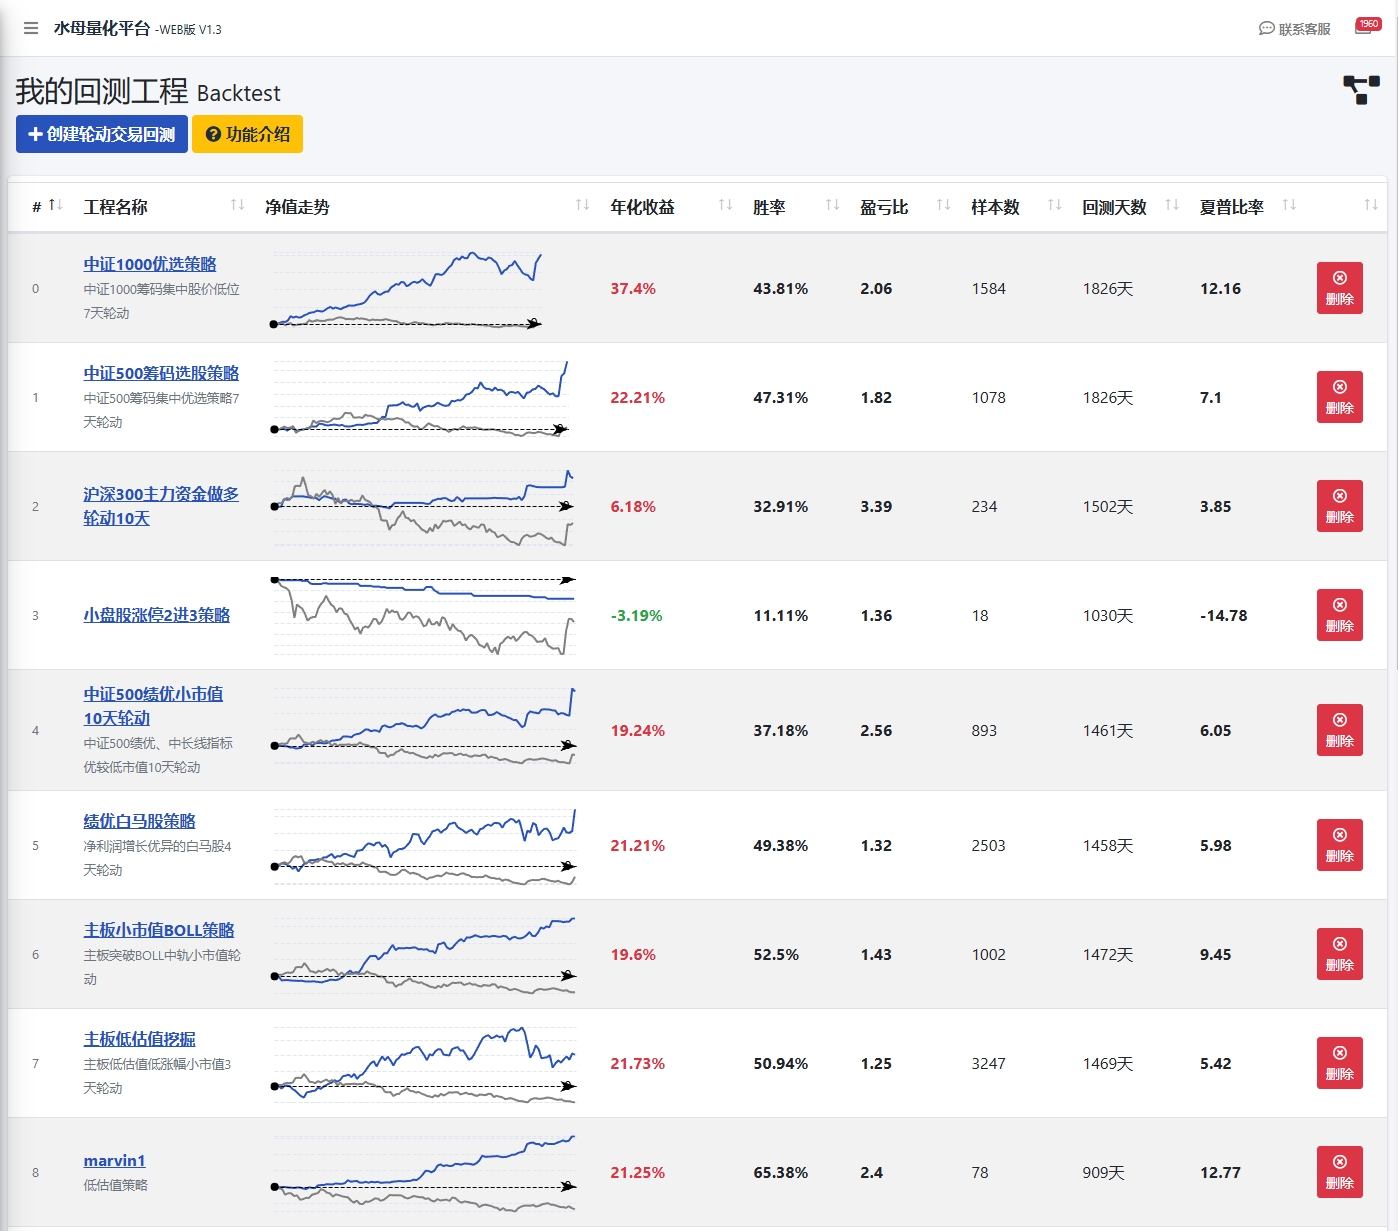Click the 中证1000优选策略 net value chart

coord(410,290)
